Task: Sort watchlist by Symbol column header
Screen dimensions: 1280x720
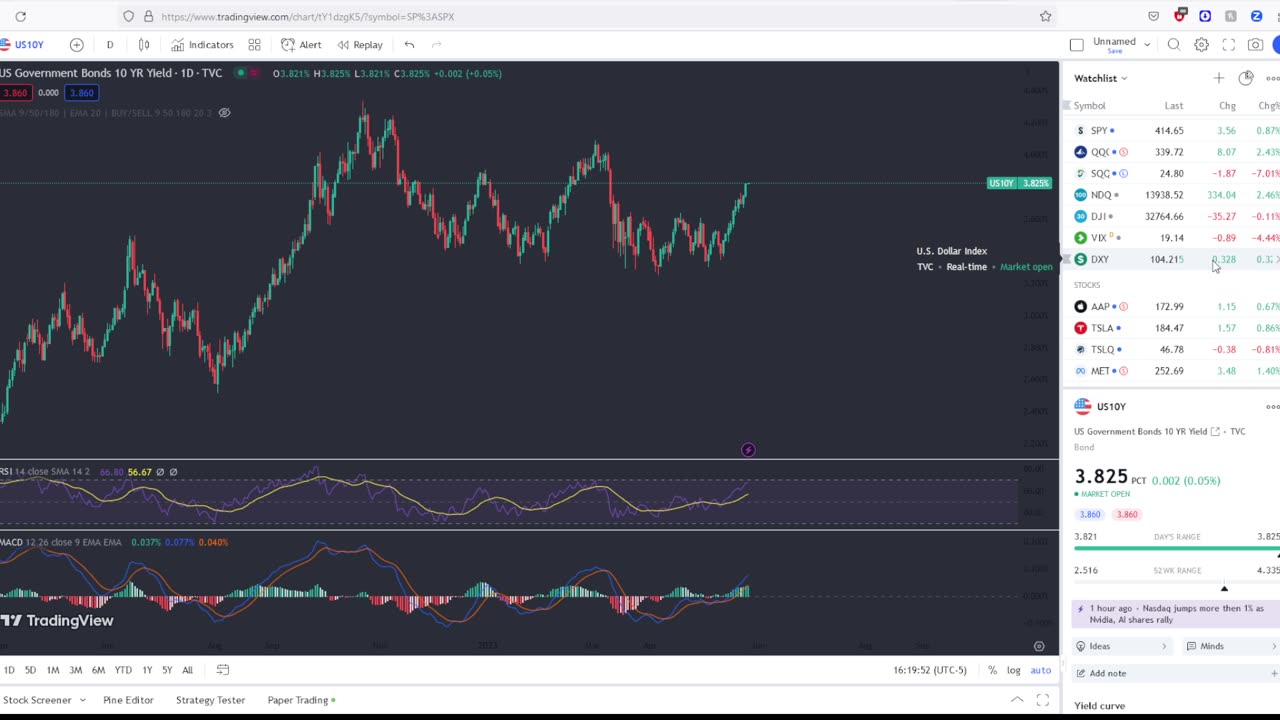Action: pos(1089,106)
